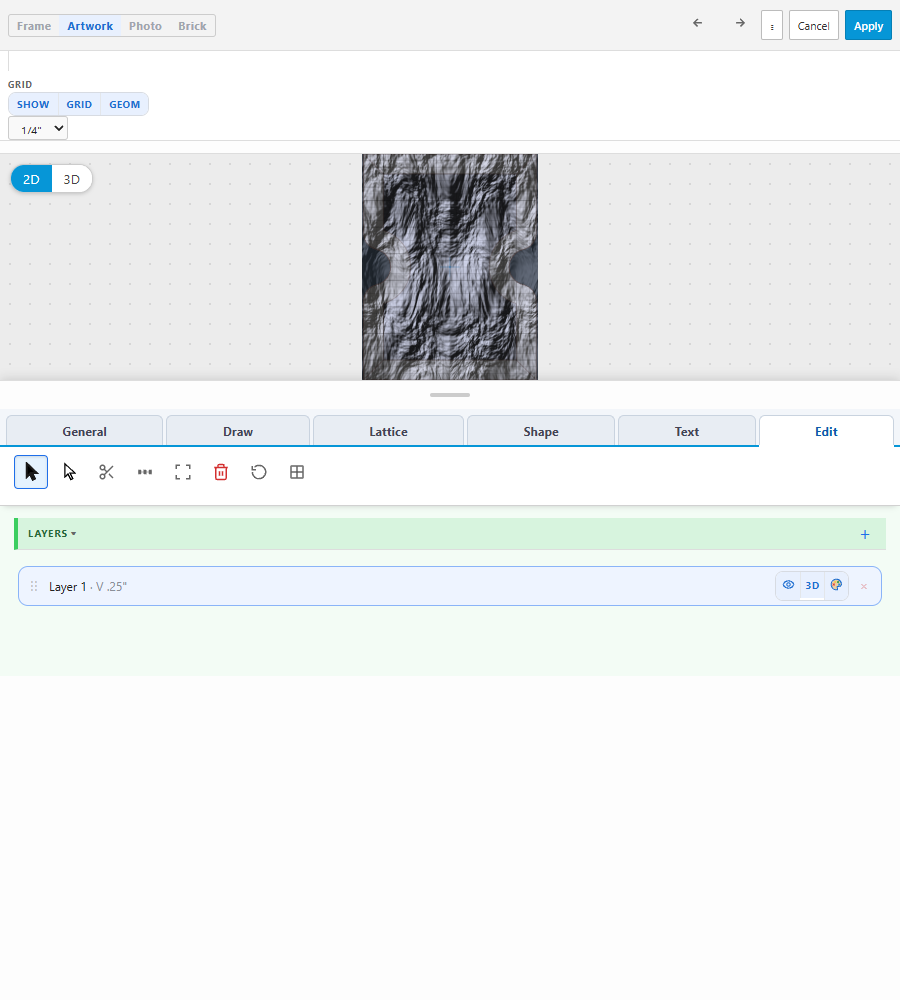Grab the Layer 1 drag handle

[34, 586]
